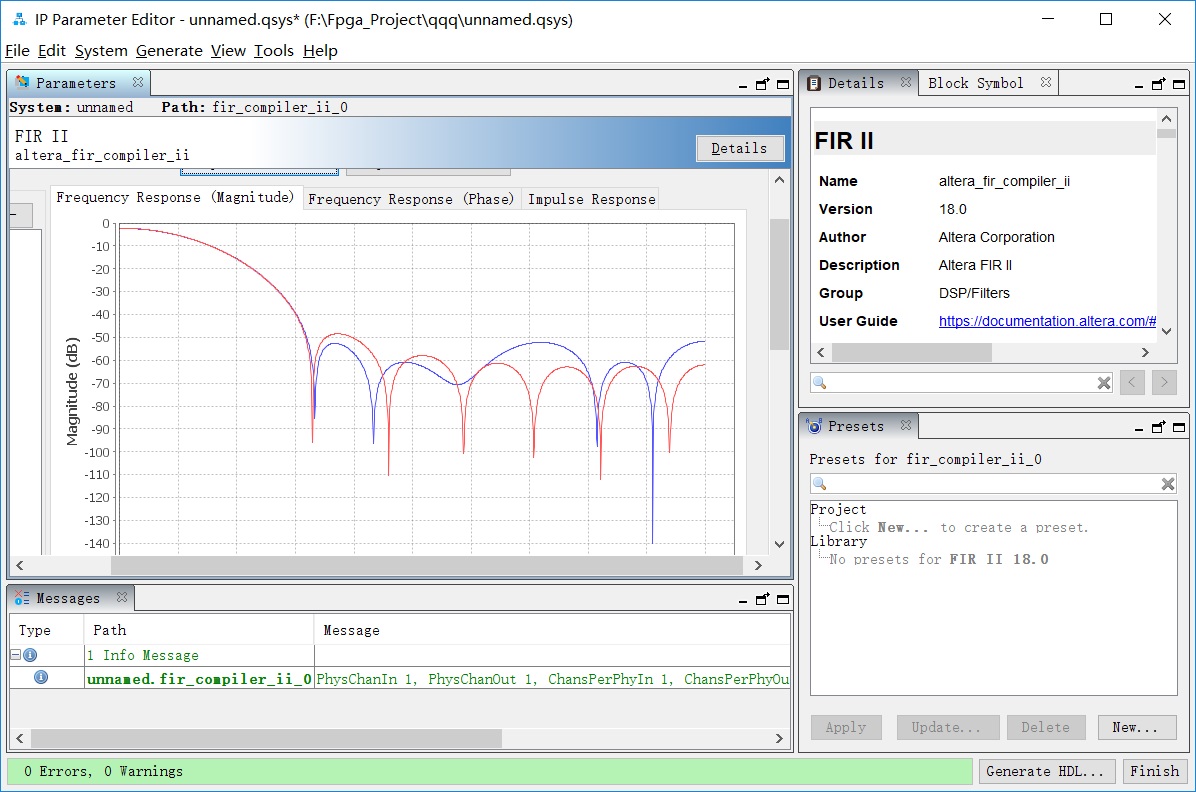Viewport: 1196px width, 792px height.
Task: Maximize the Details panel
Action: (1178, 84)
